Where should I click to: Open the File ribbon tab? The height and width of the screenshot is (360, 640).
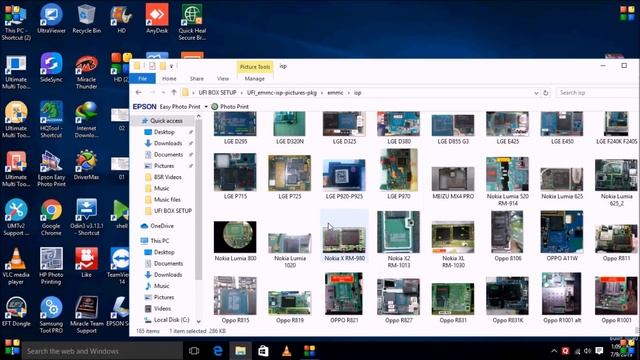click(x=142, y=78)
